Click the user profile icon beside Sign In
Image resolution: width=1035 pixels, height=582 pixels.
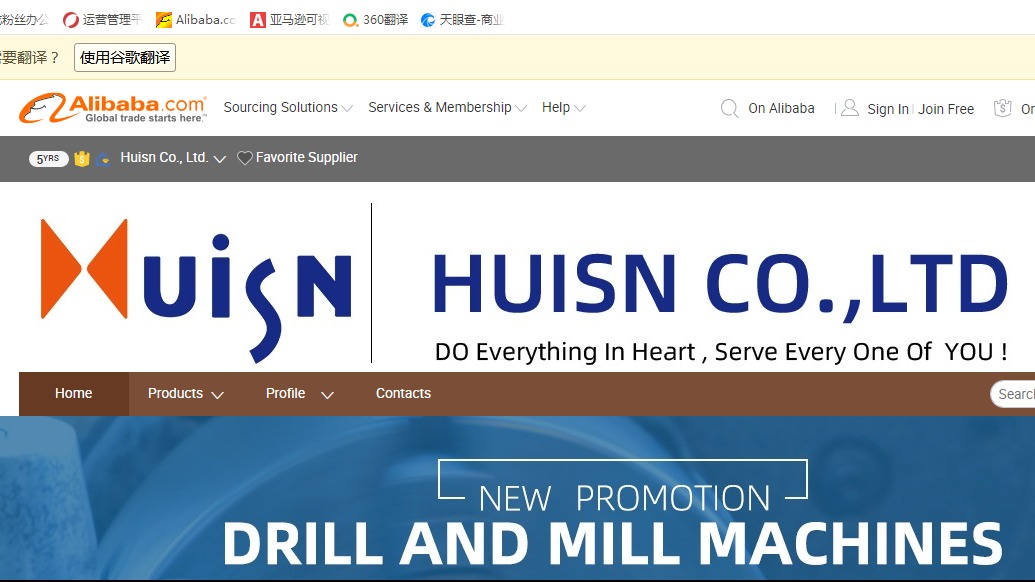click(x=850, y=108)
